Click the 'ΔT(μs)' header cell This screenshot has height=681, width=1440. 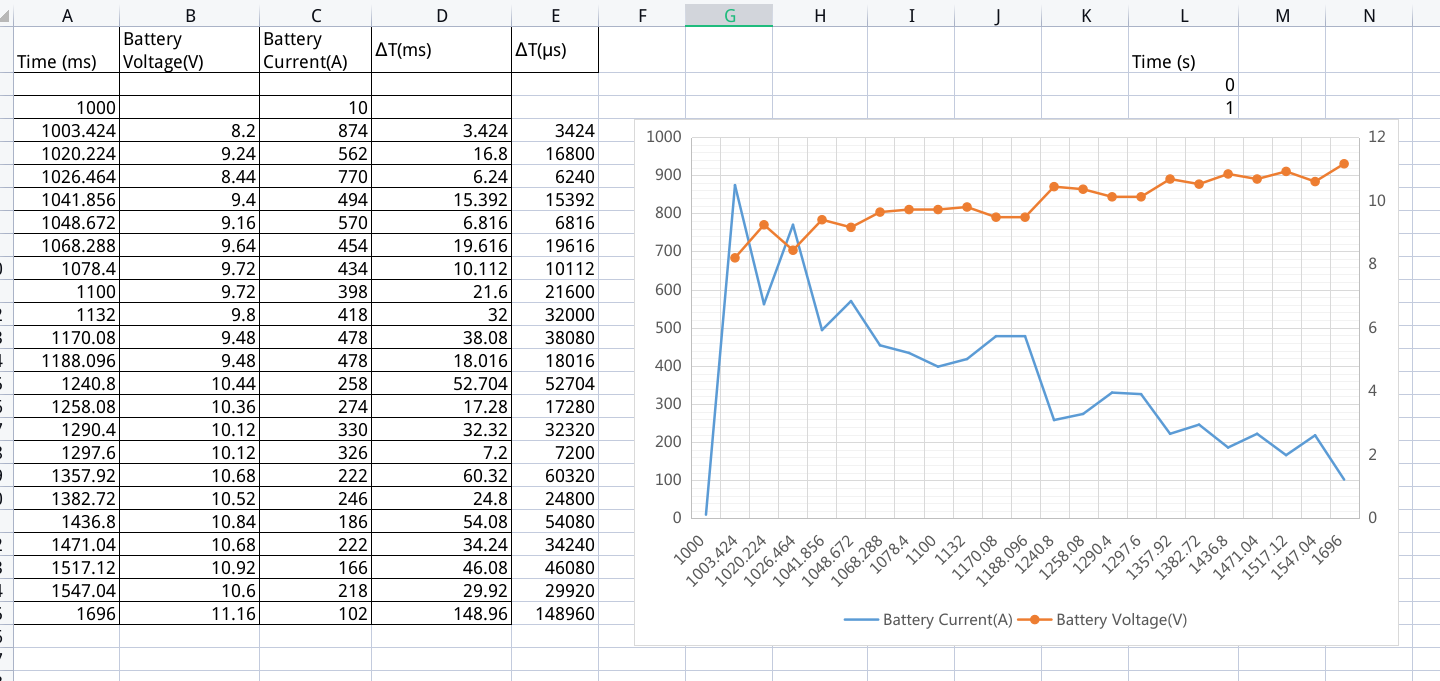click(x=555, y=50)
